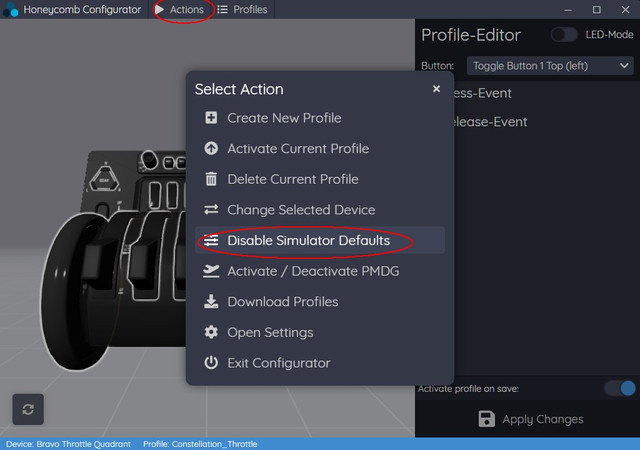Click the floppy disk save icon
Viewport: 640px width, 450px height.
point(486,419)
